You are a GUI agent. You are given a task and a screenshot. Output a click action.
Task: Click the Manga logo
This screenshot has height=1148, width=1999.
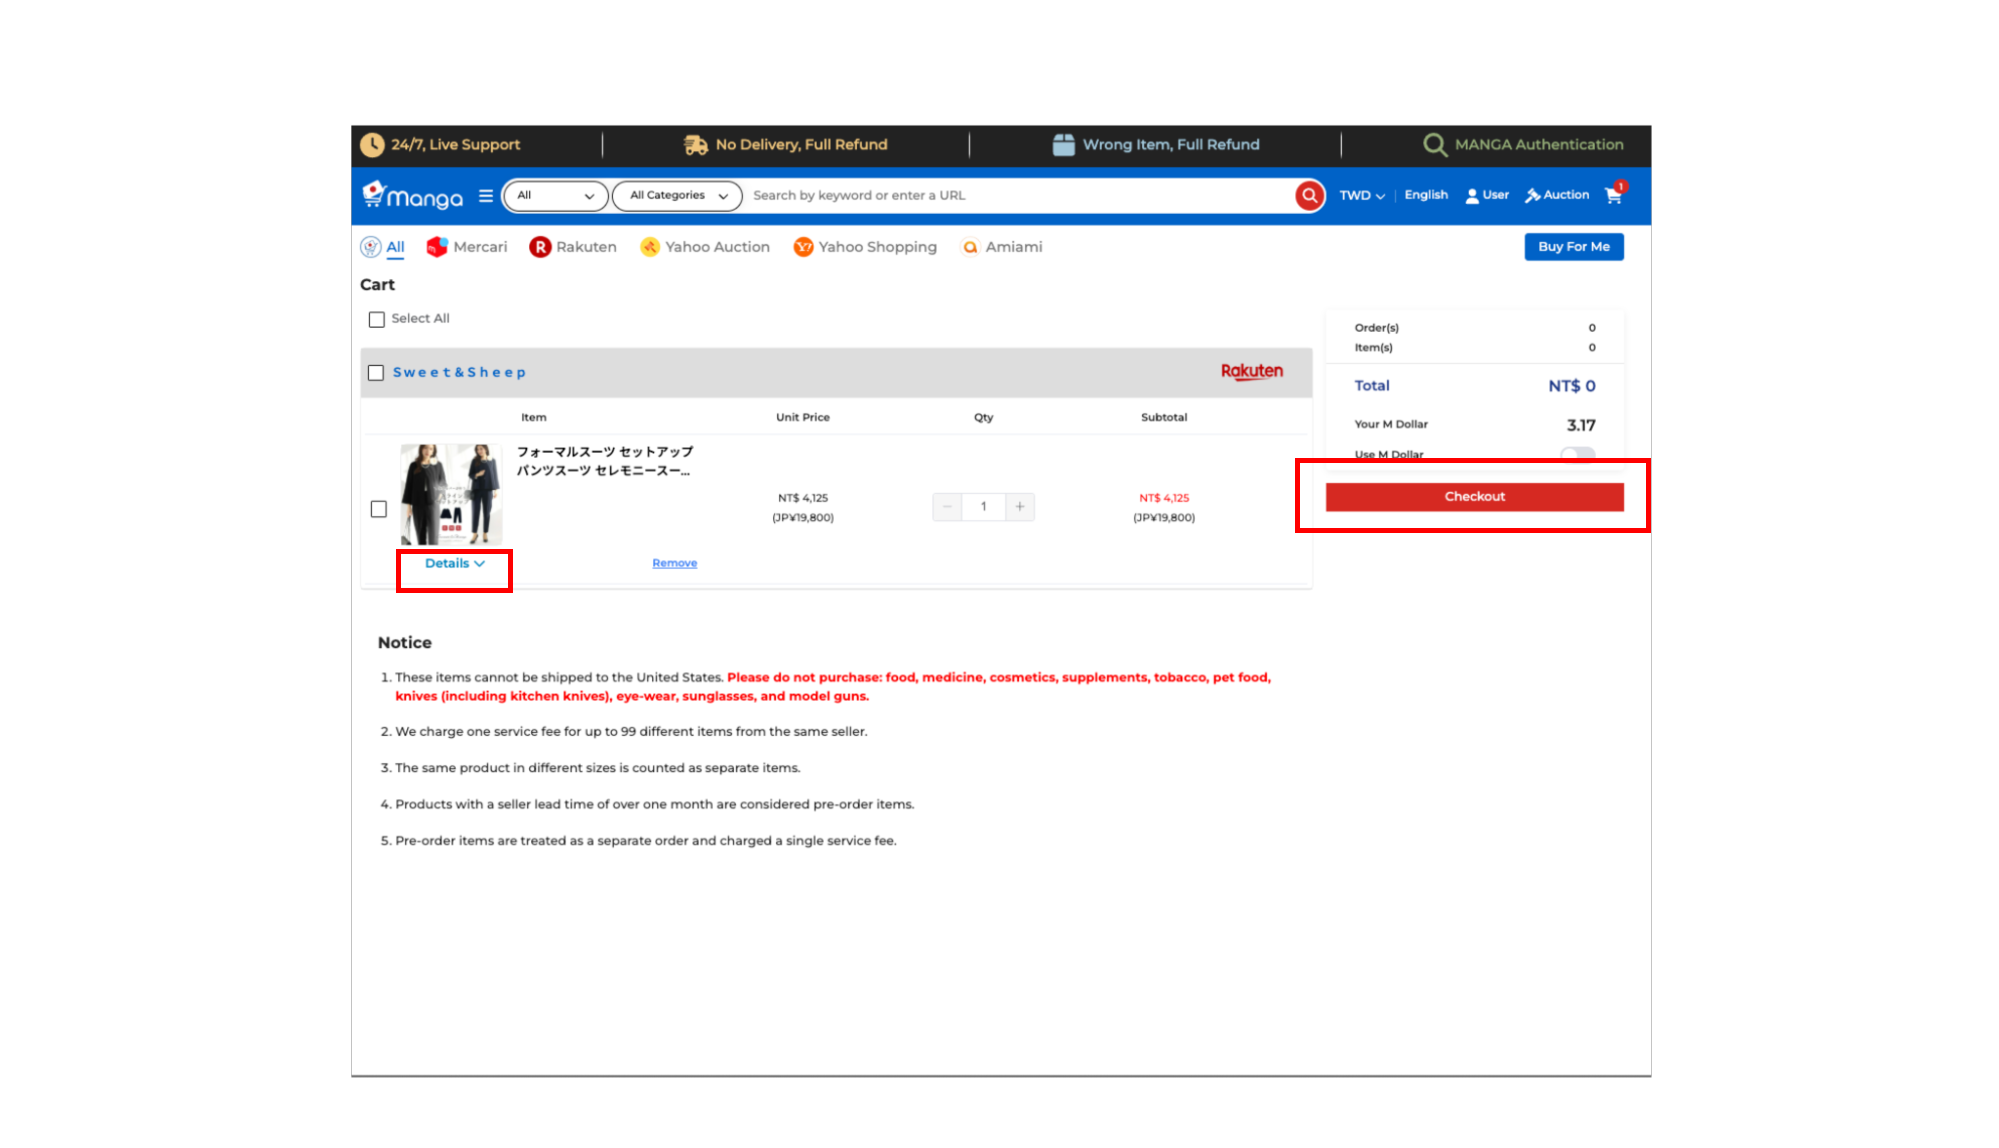[x=414, y=196]
